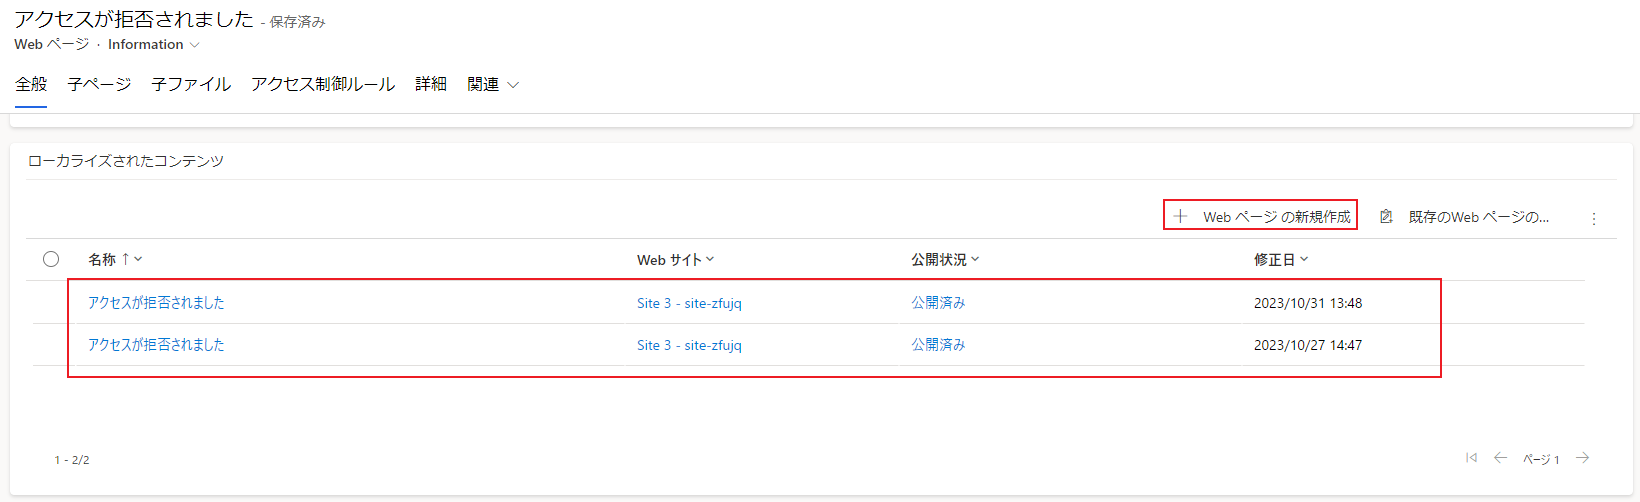Image resolution: width=1640 pixels, height=502 pixels.
Task: Open the 全般 tab
Action: [31, 84]
